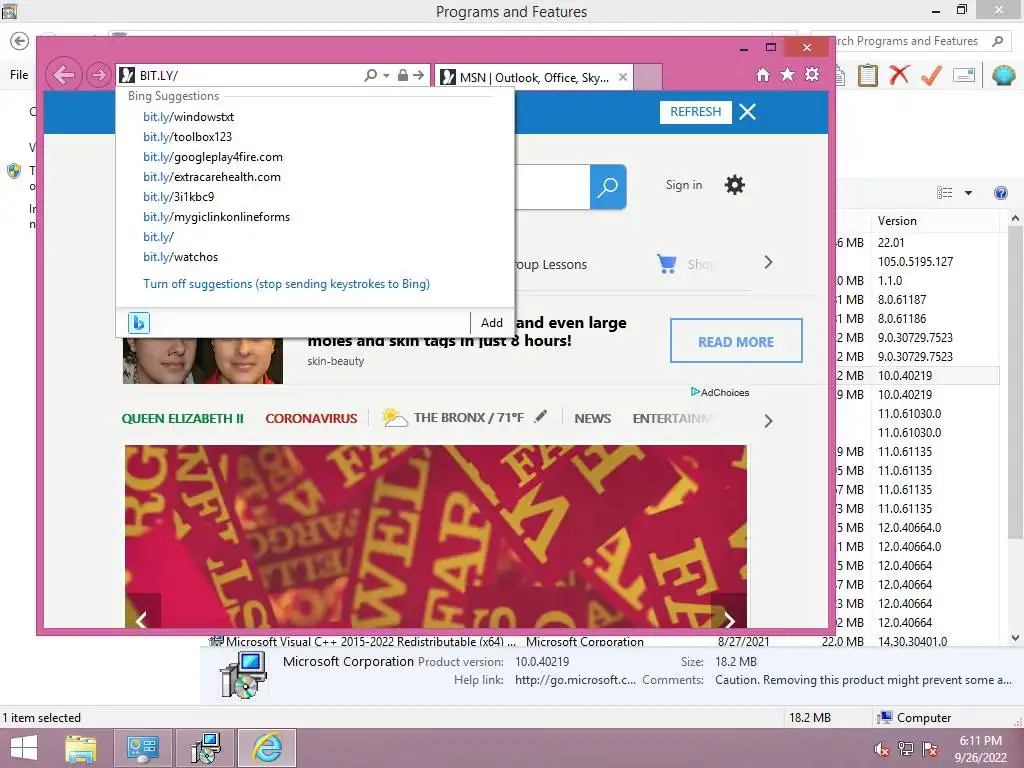Click the clipboard paste toolbar icon
The width and height of the screenshot is (1024, 768).
(867, 75)
